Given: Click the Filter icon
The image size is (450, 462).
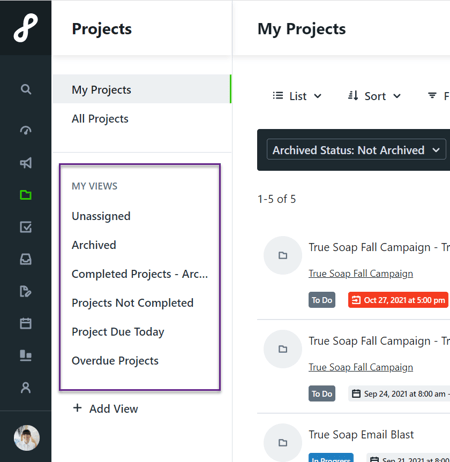Looking at the screenshot, I should pos(432,96).
